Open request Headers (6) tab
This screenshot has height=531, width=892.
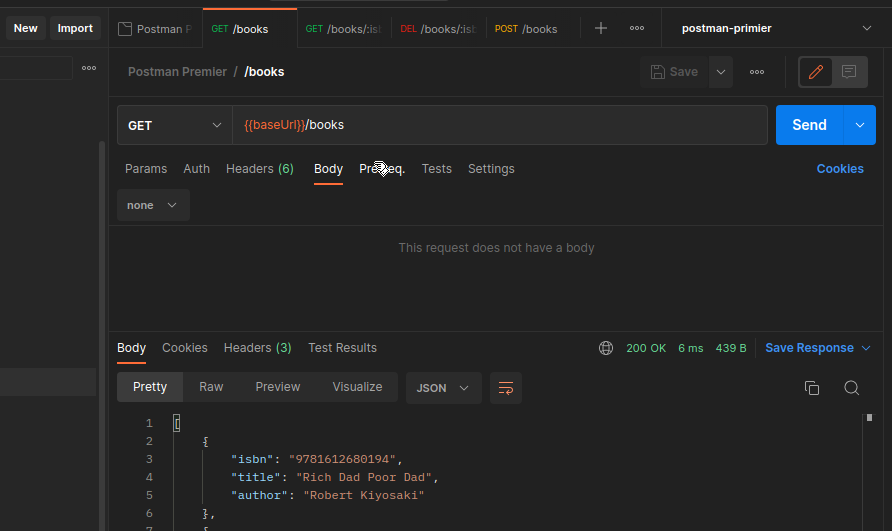click(259, 169)
